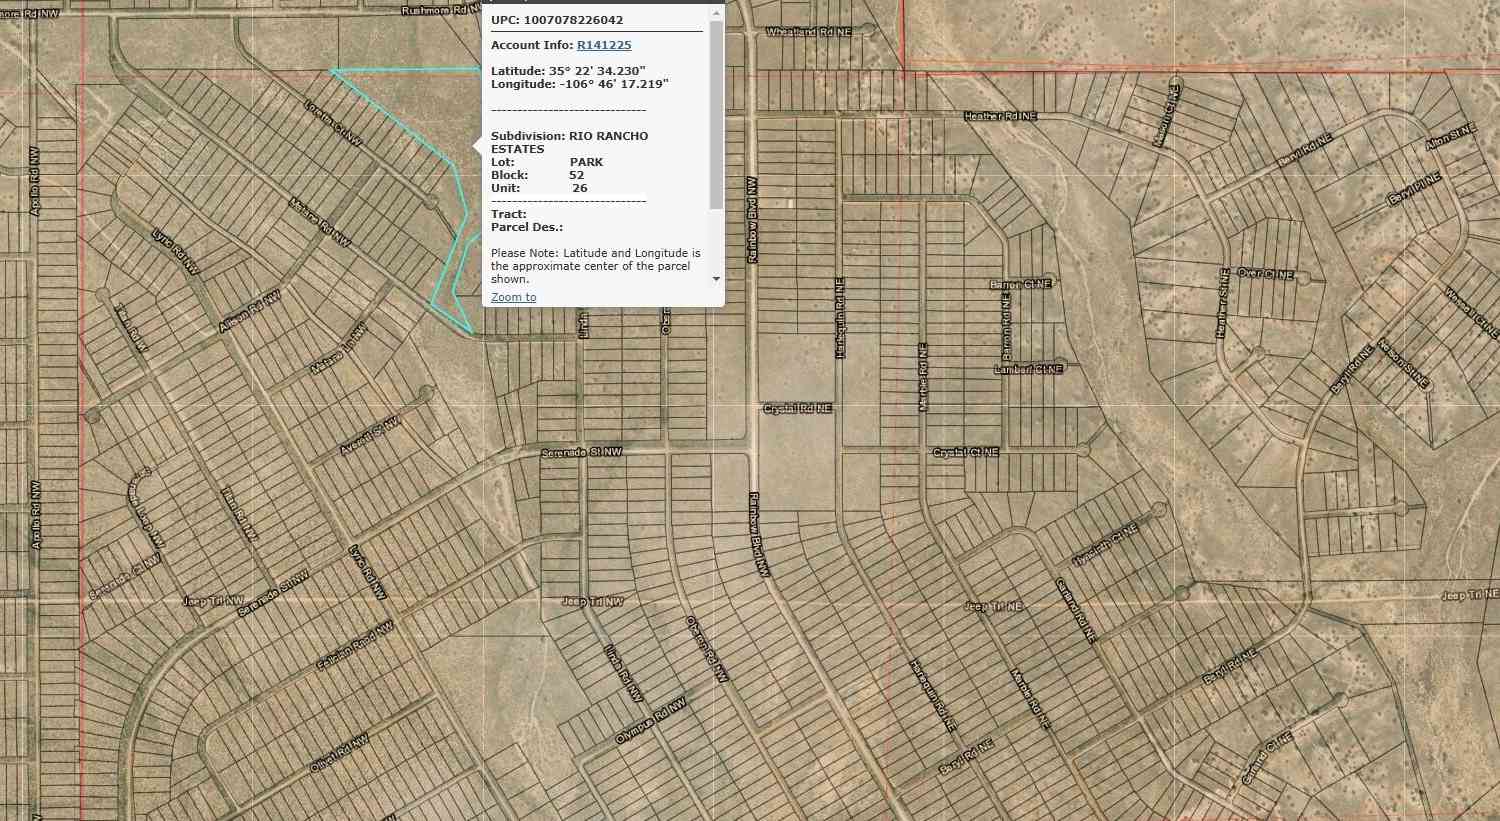Click the Tract label in popup

(x=509, y=214)
